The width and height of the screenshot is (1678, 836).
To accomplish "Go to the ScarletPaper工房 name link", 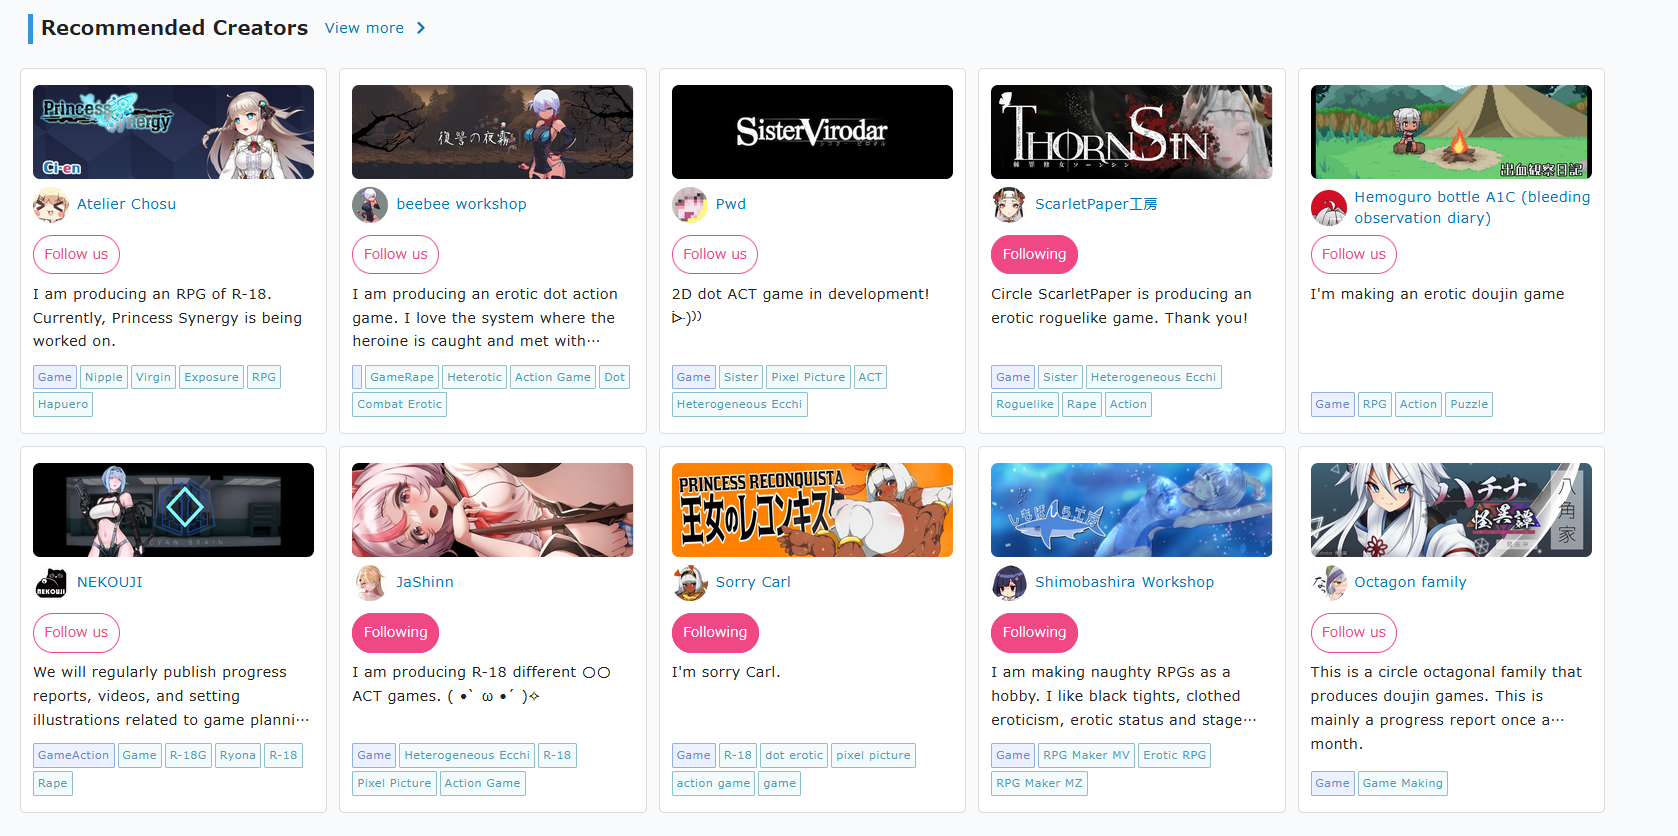I will coord(1096,204).
